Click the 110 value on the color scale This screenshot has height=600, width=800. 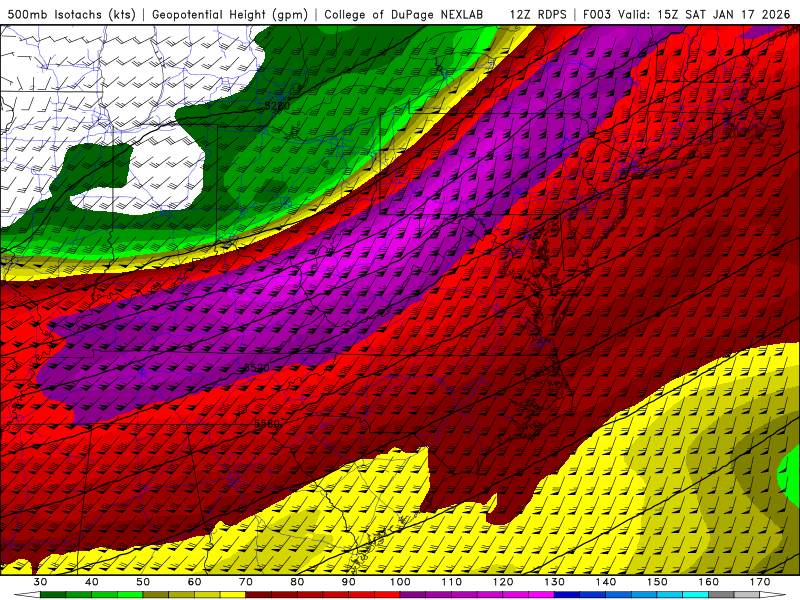[x=452, y=582]
